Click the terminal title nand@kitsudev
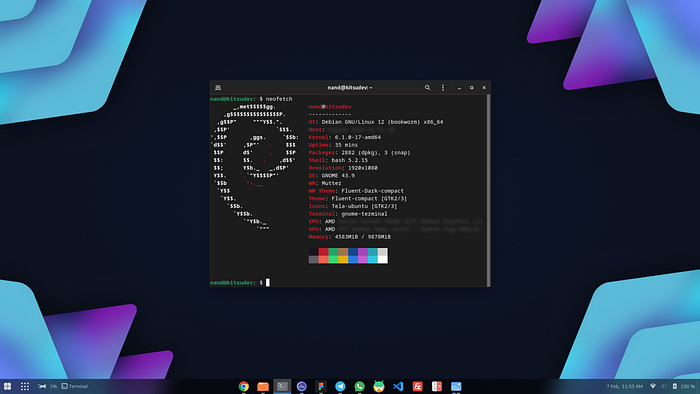The height and width of the screenshot is (394, 700). coord(350,88)
